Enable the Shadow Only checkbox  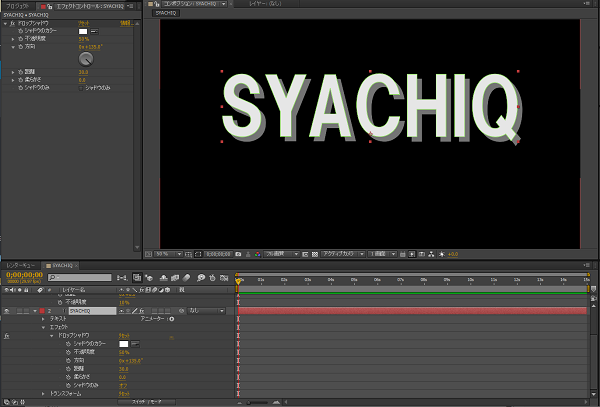pos(82,87)
